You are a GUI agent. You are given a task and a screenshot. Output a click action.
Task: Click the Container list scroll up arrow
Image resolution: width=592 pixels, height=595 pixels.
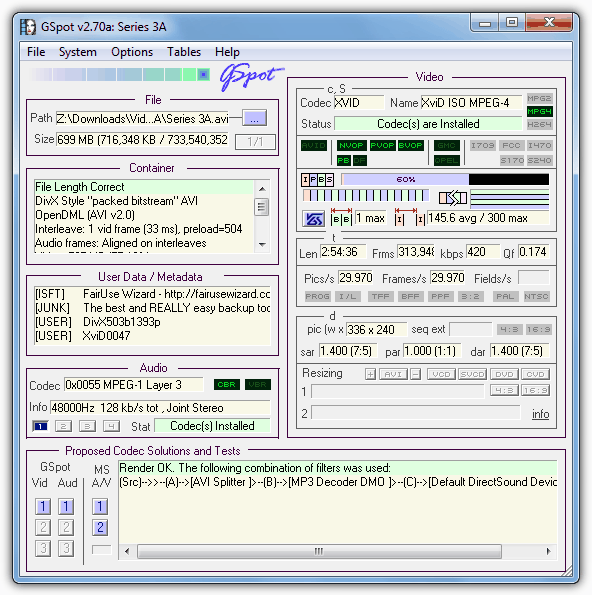tap(262, 188)
